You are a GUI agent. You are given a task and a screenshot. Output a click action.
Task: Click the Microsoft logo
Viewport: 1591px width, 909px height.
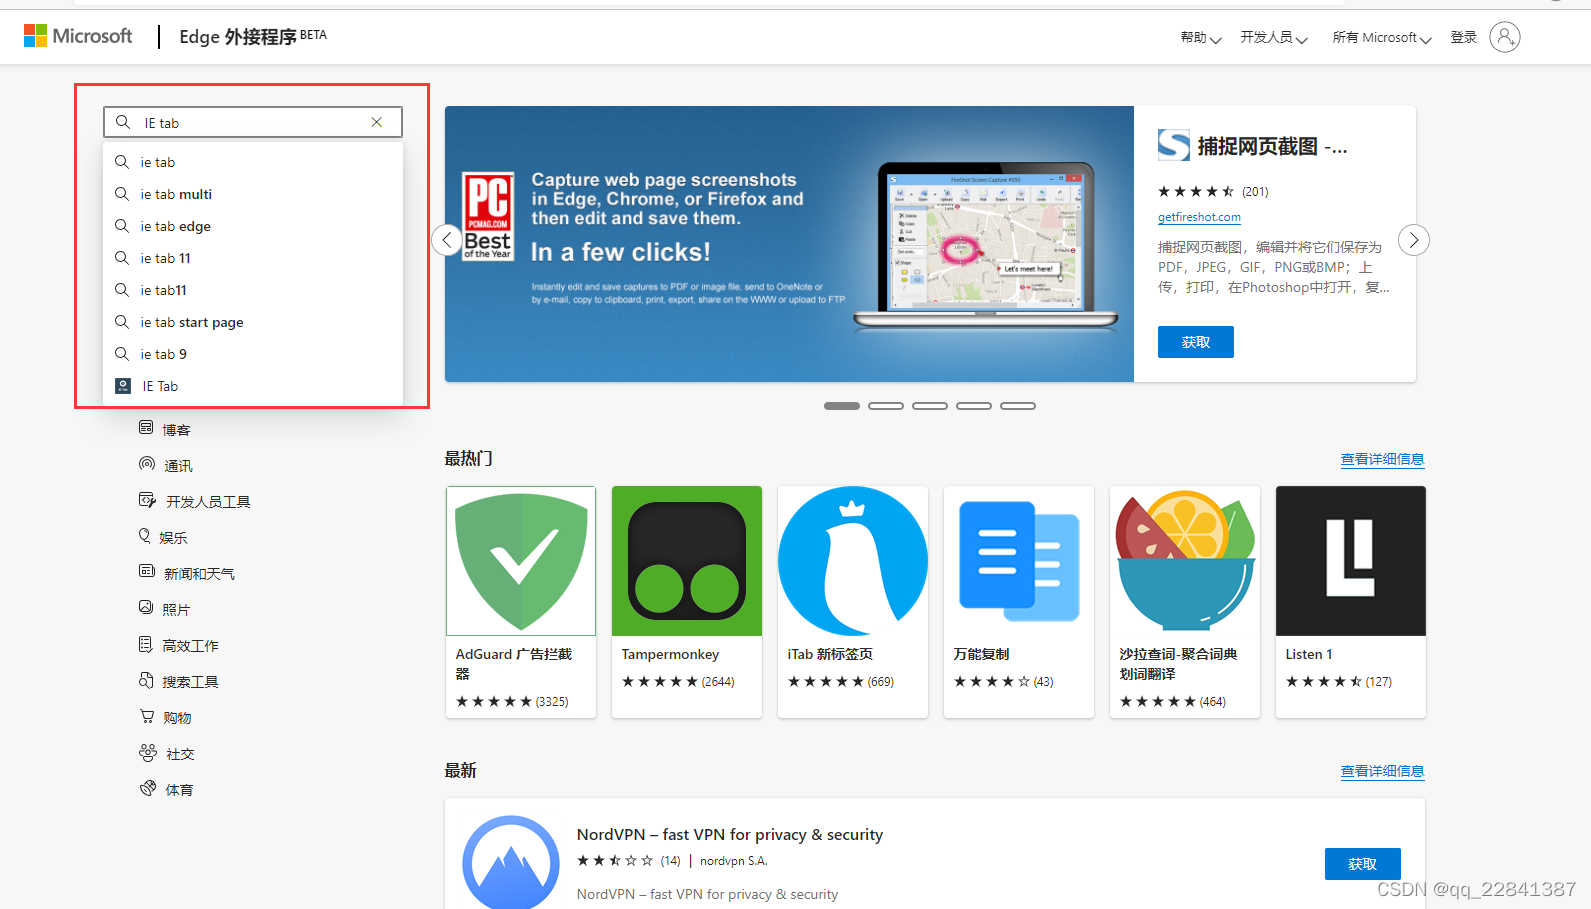tap(78, 36)
